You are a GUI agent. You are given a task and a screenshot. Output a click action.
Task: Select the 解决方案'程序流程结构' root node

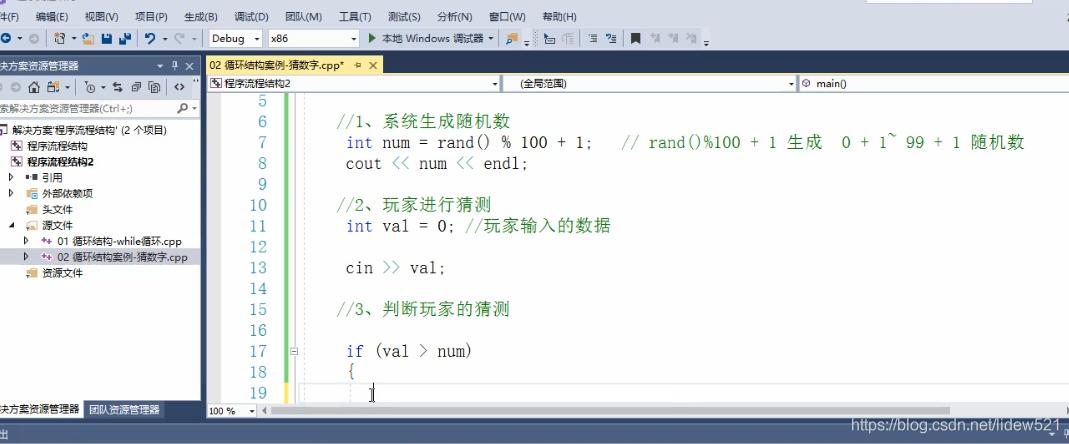click(89, 130)
